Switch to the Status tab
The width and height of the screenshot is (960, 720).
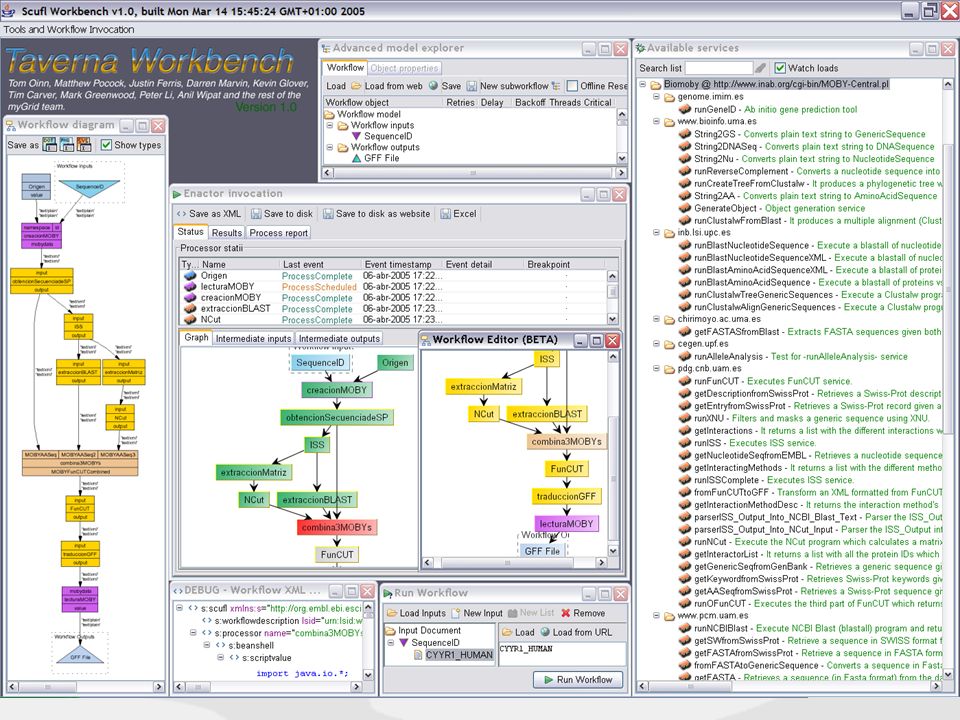(190, 232)
